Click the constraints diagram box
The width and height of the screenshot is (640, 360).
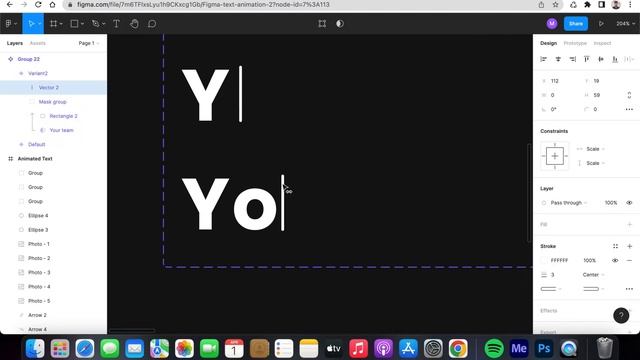click(x=555, y=156)
